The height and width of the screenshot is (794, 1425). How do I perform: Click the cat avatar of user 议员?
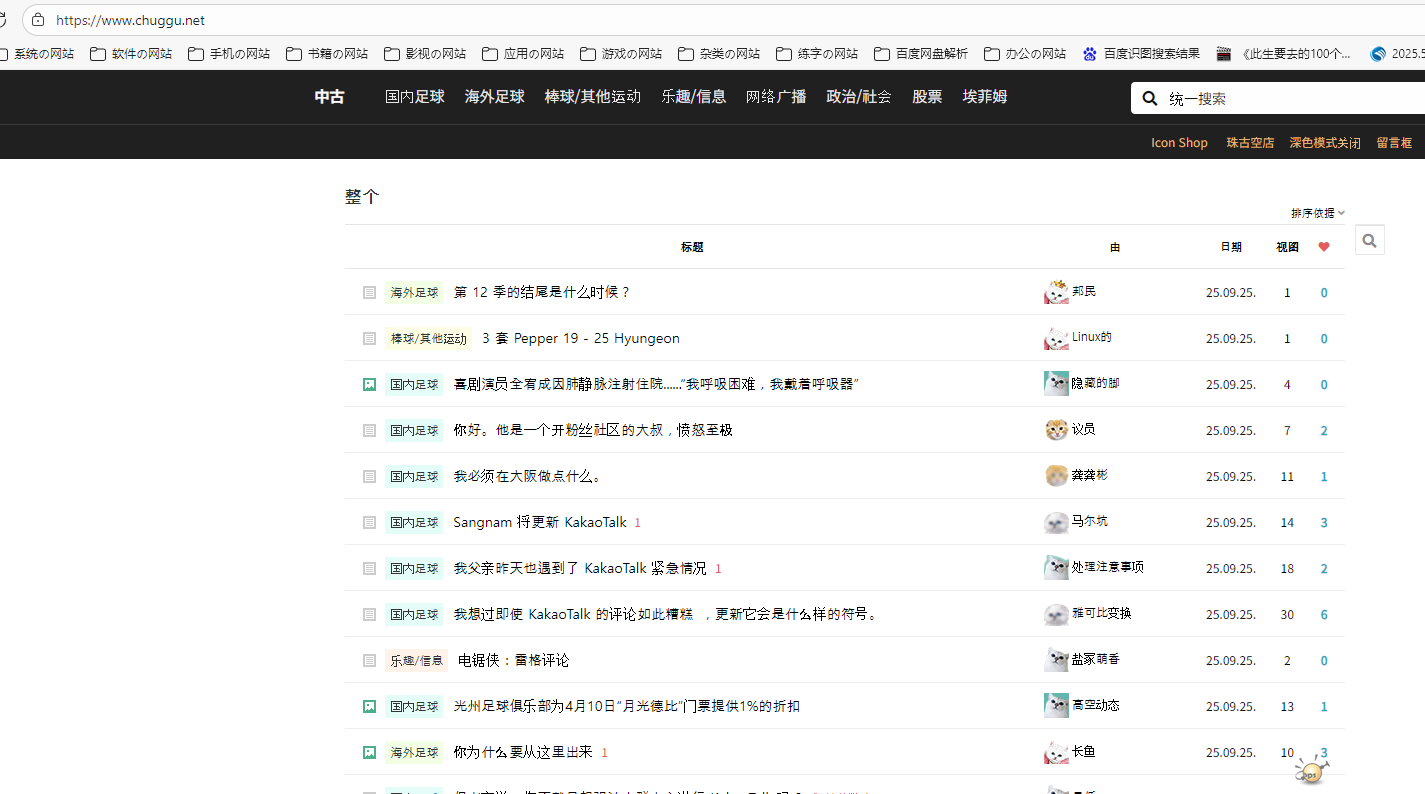(1056, 430)
